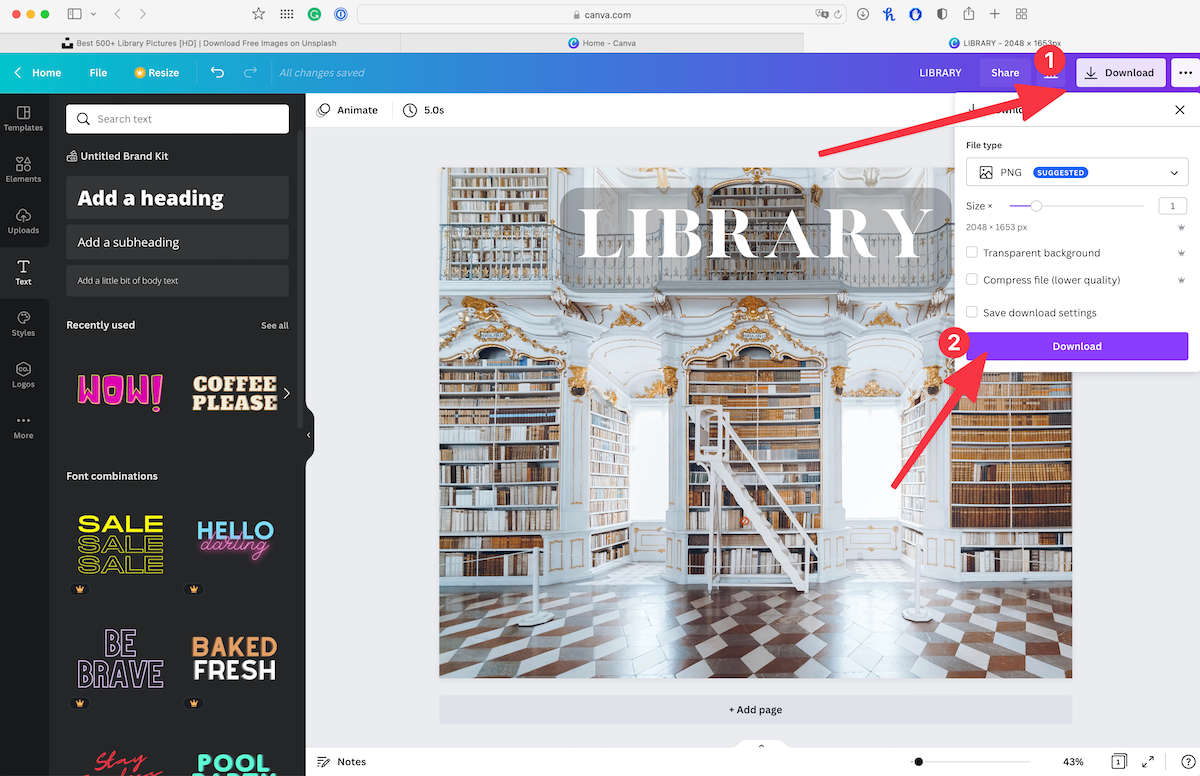
Task: Open the Templates sidebar panel
Action: [23, 118]
